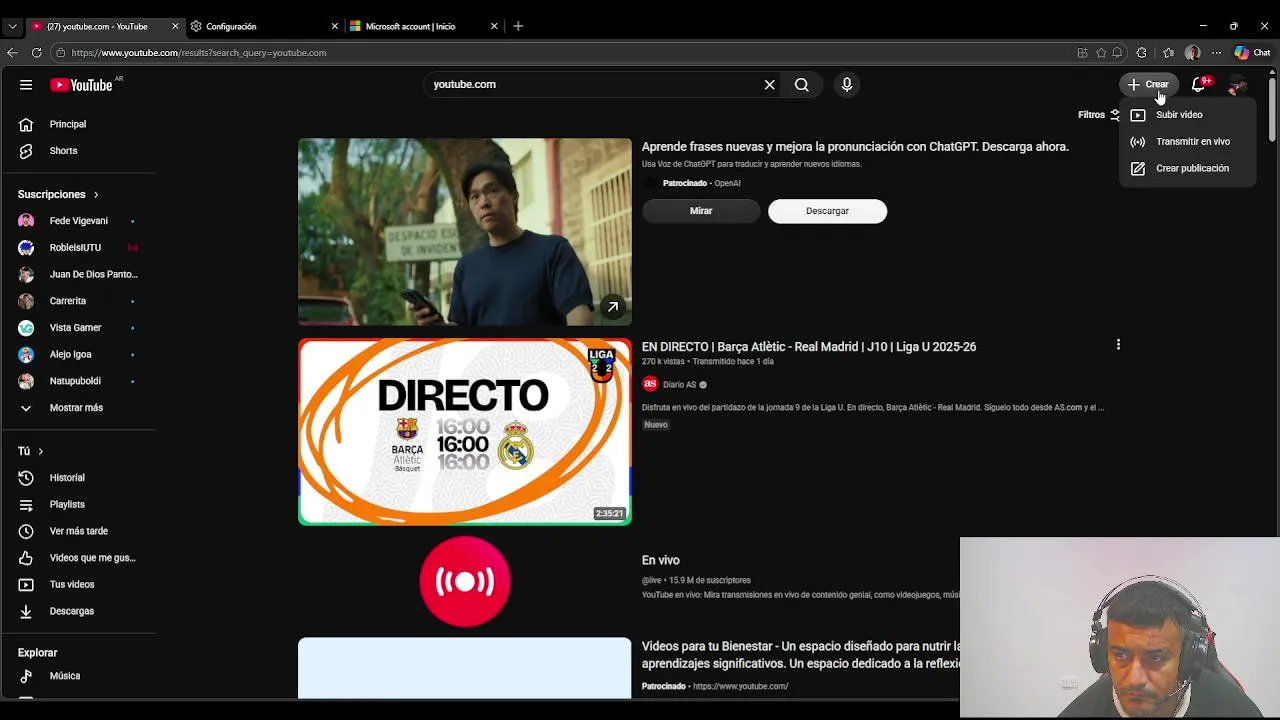Select Transmitir en vivo option
The height and width of the screenshot is (720, 1280).
[x=1188, y=142]
